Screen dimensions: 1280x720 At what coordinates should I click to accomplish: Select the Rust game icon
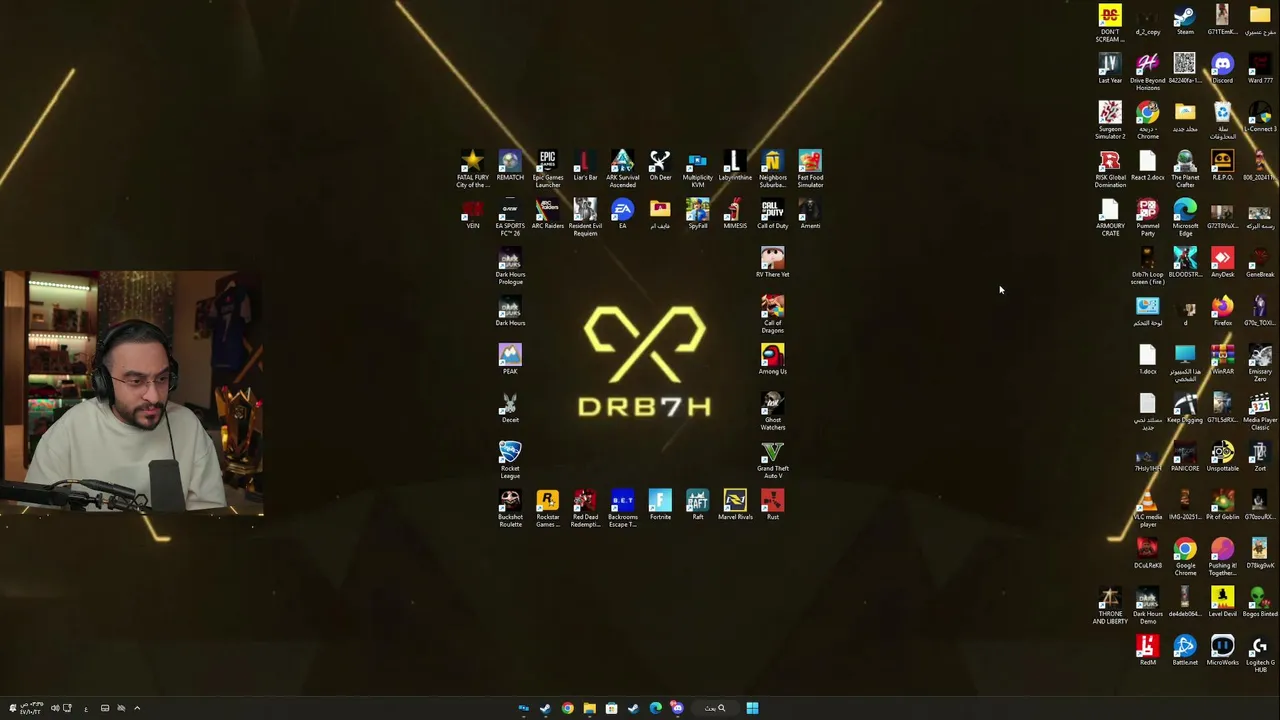(772, 505)
